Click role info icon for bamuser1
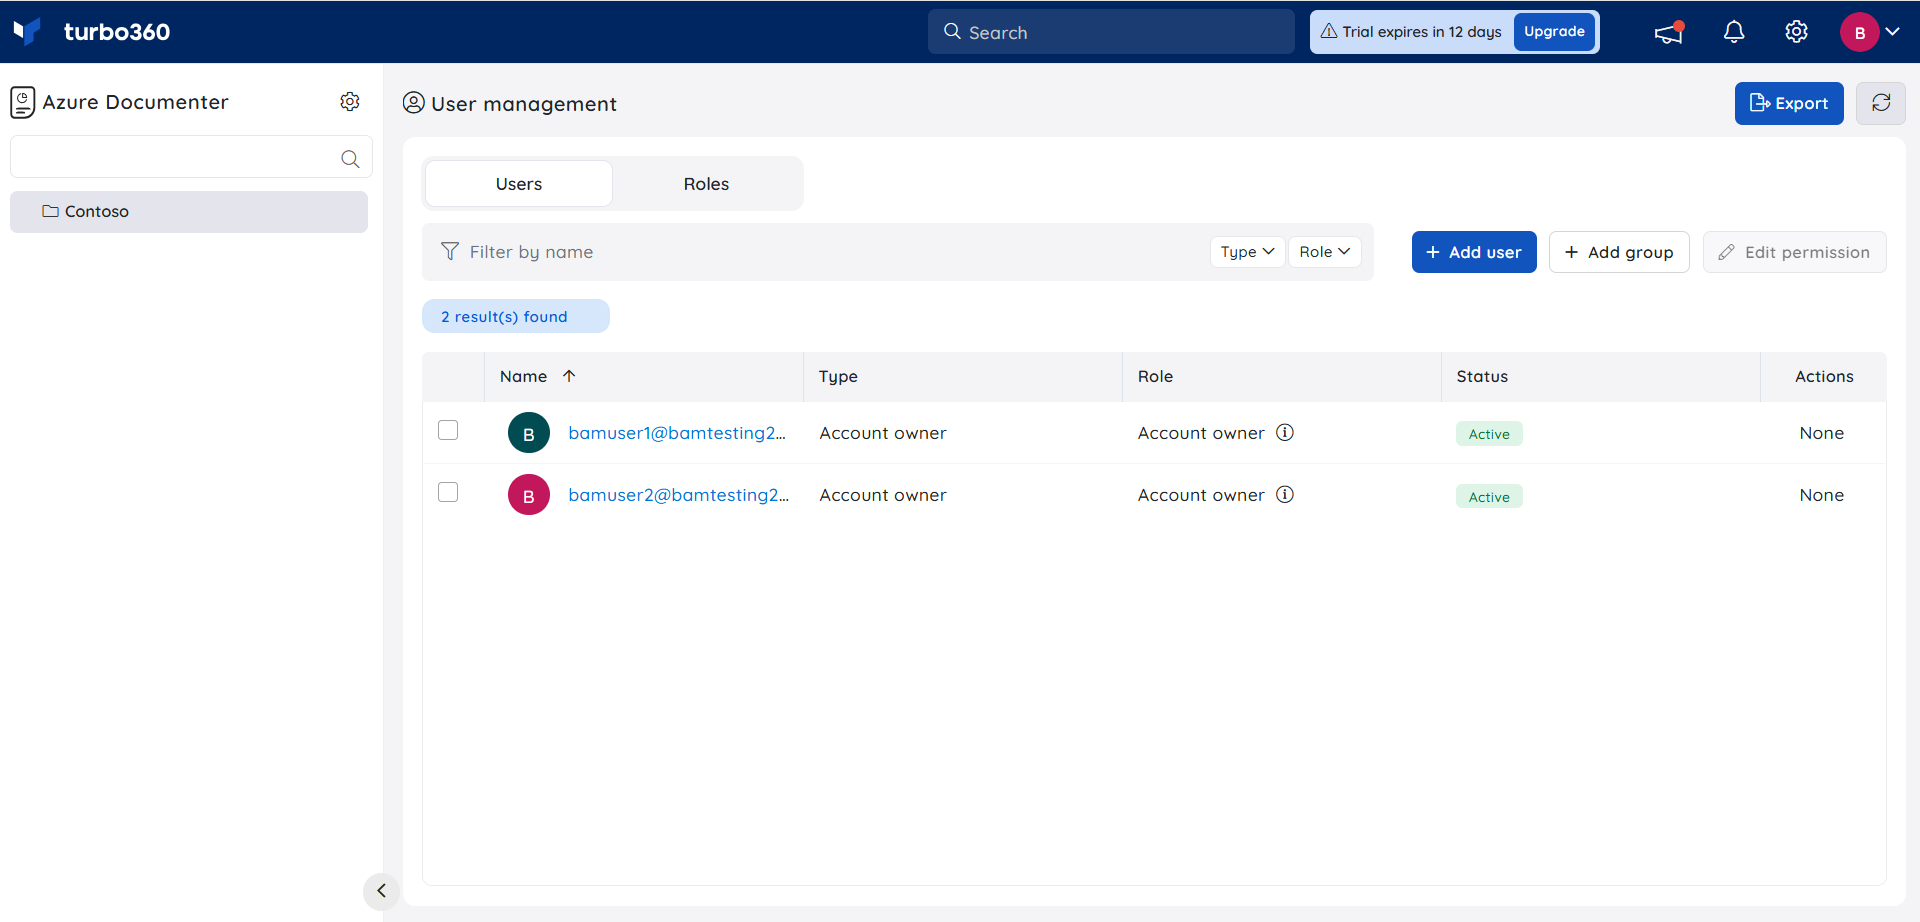The width and height of the screenshot is (1920, 922). (x=1285, y=432)
